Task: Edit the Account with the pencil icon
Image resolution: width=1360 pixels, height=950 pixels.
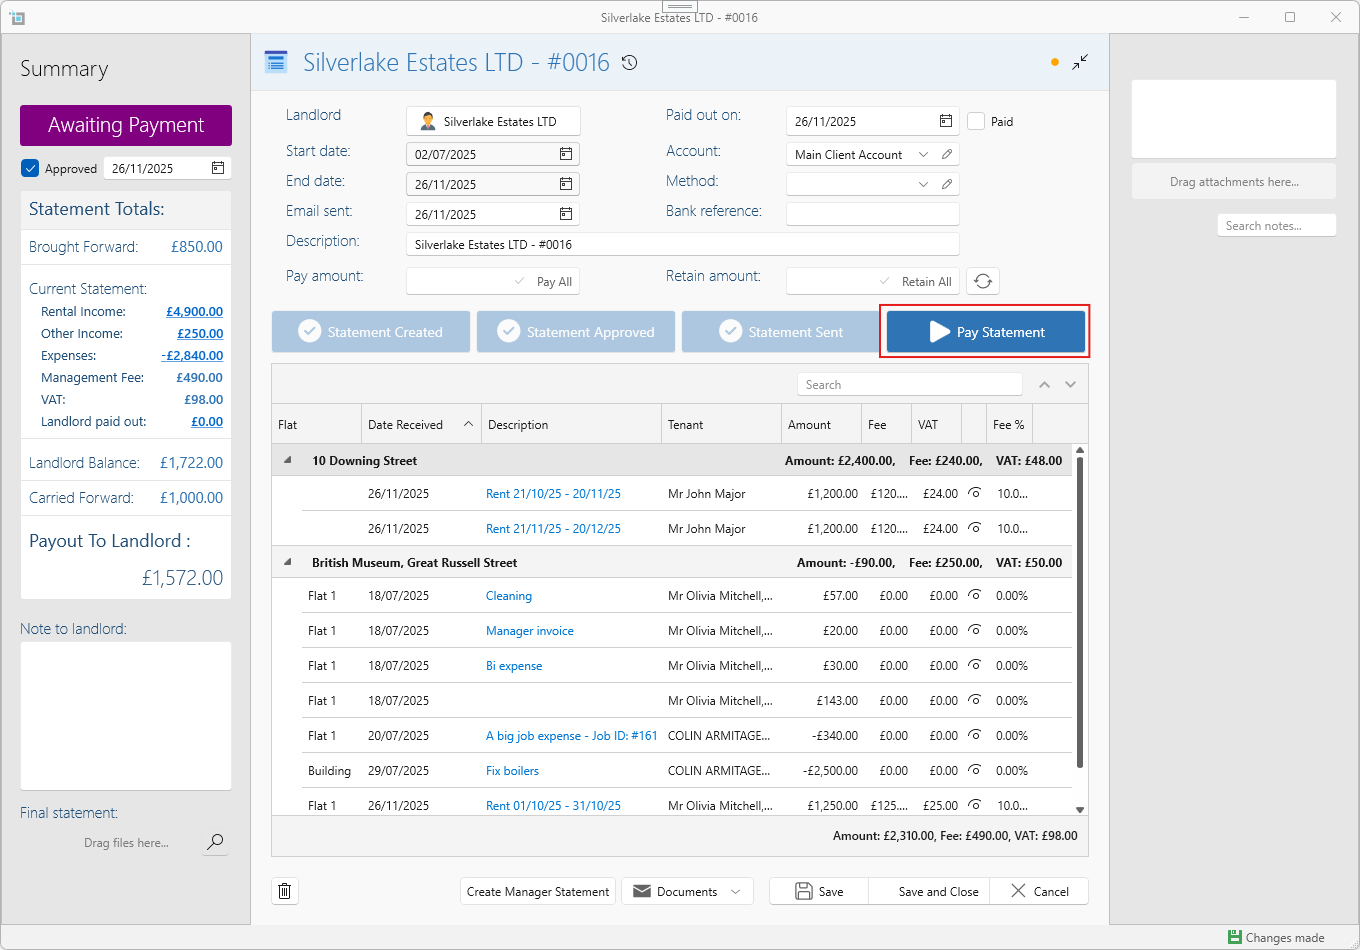Action: coord(947,154)
